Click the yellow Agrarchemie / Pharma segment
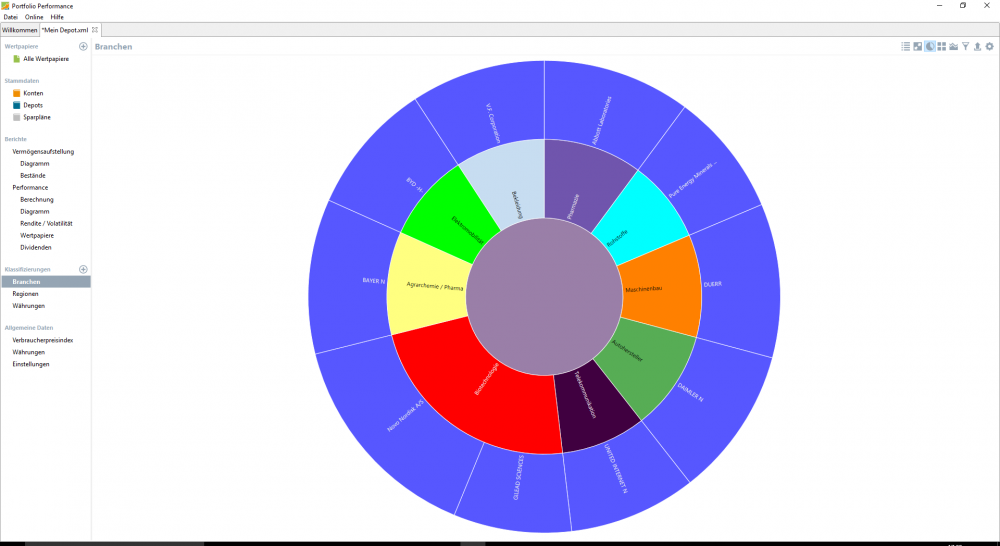 pyautogui.click(x=426, y=287)
